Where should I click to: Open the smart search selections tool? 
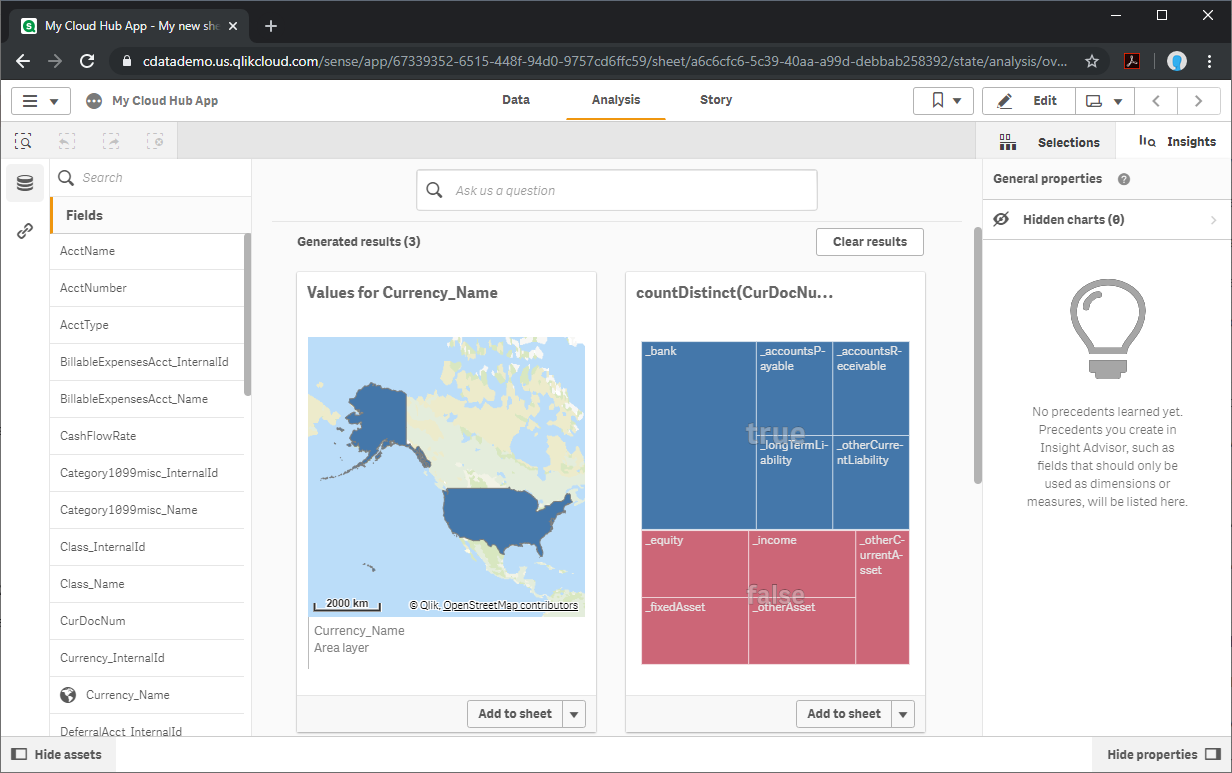[23, 141]
